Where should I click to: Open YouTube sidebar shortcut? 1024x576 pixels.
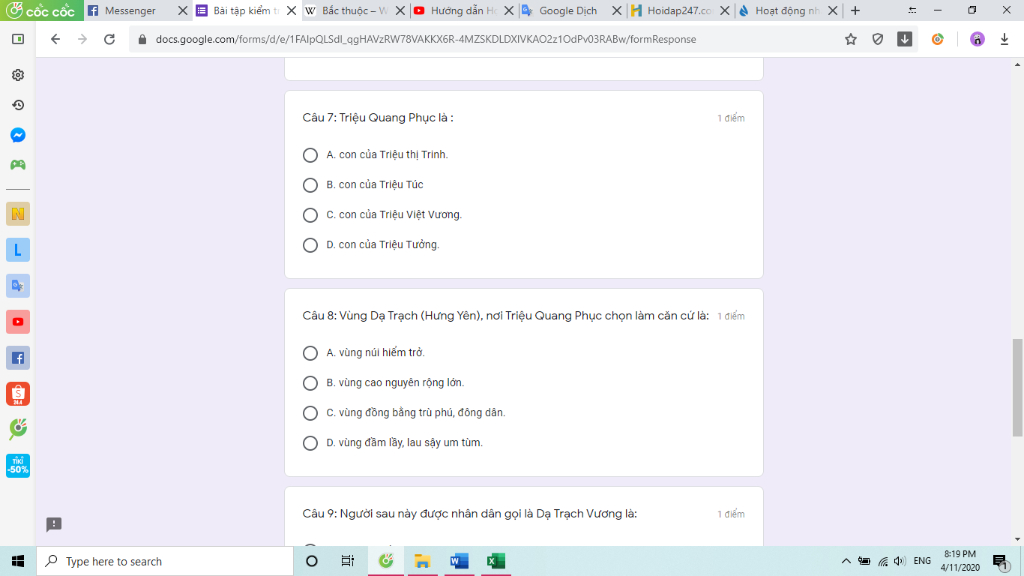[x=18, y=322]
